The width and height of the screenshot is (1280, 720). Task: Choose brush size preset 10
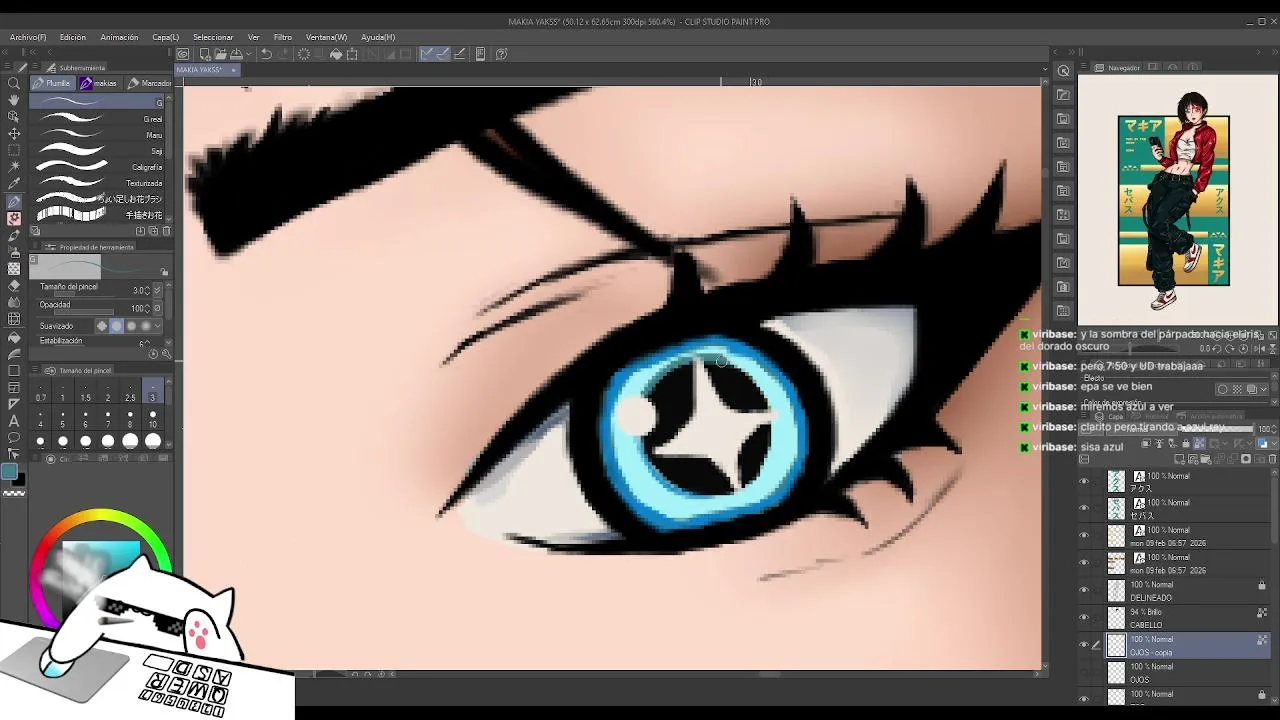tap(153, 418)
